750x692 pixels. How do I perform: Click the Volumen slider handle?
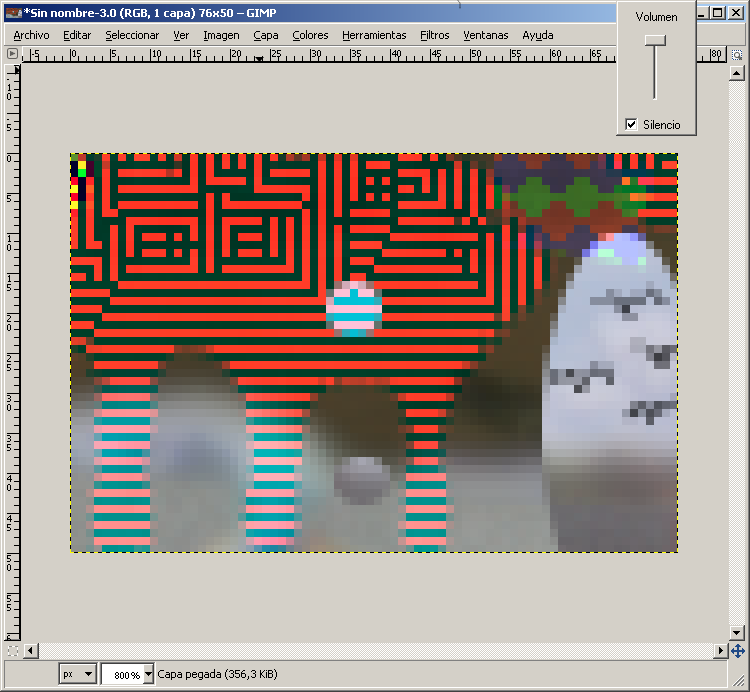(x=655, y=40)
